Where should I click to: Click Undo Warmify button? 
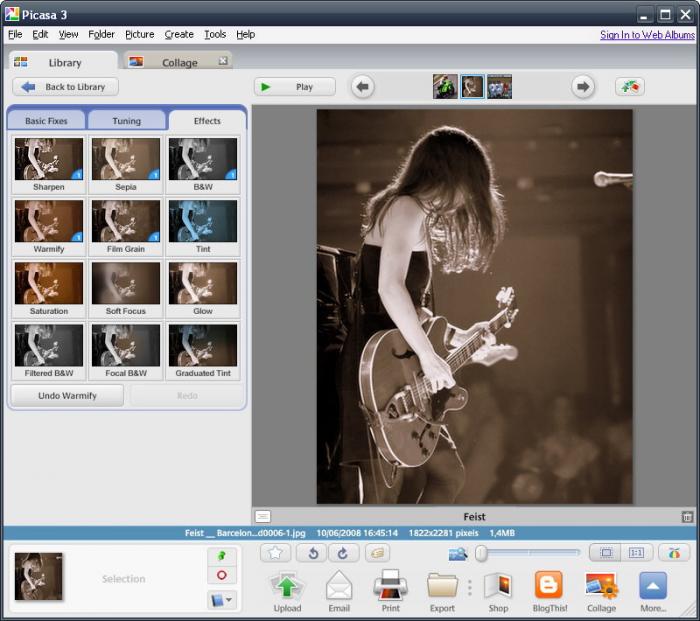tap(67, 396)
